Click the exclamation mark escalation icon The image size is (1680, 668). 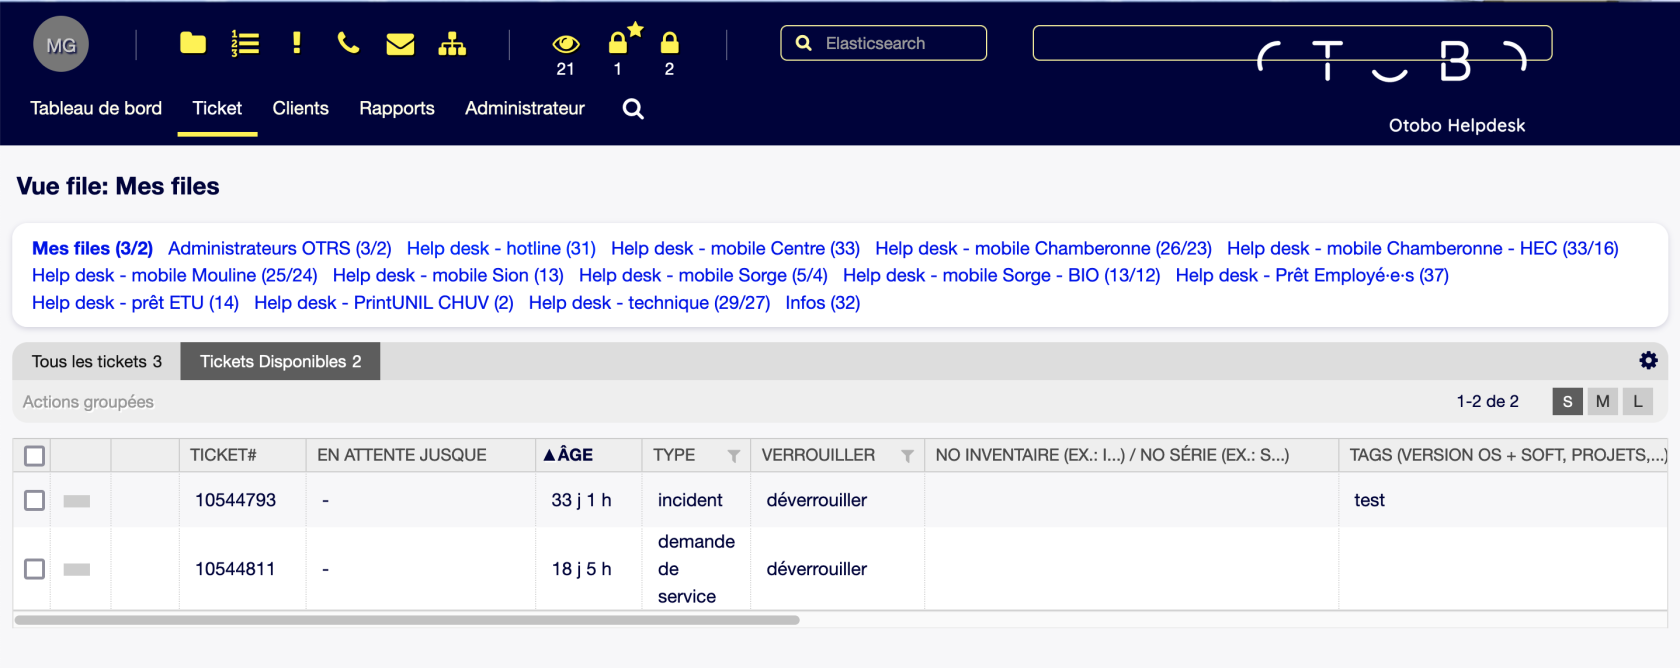296,43
